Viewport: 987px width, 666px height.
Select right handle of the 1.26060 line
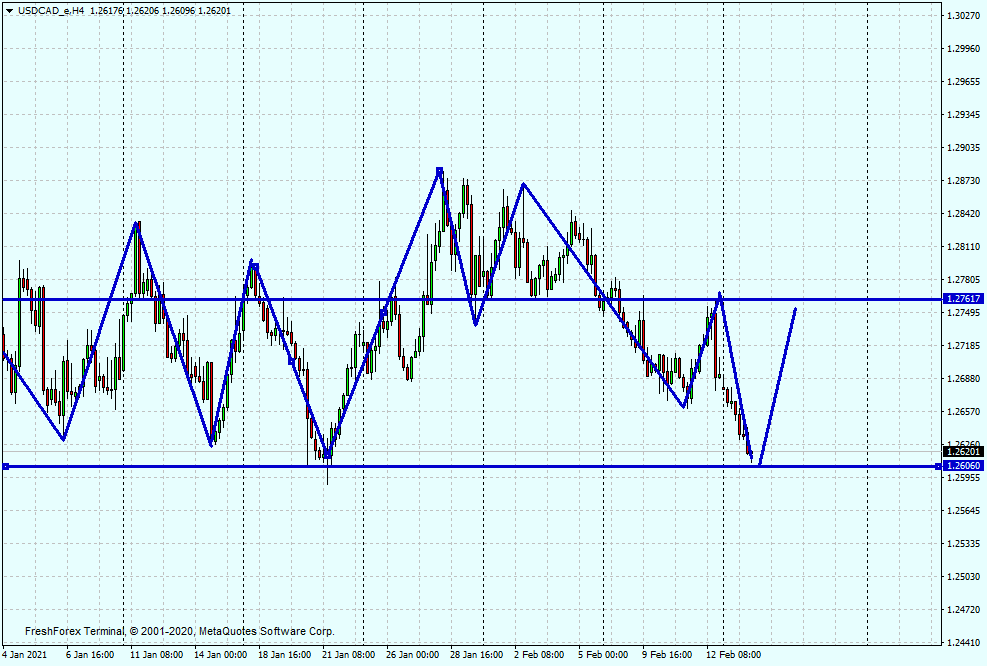938,466
